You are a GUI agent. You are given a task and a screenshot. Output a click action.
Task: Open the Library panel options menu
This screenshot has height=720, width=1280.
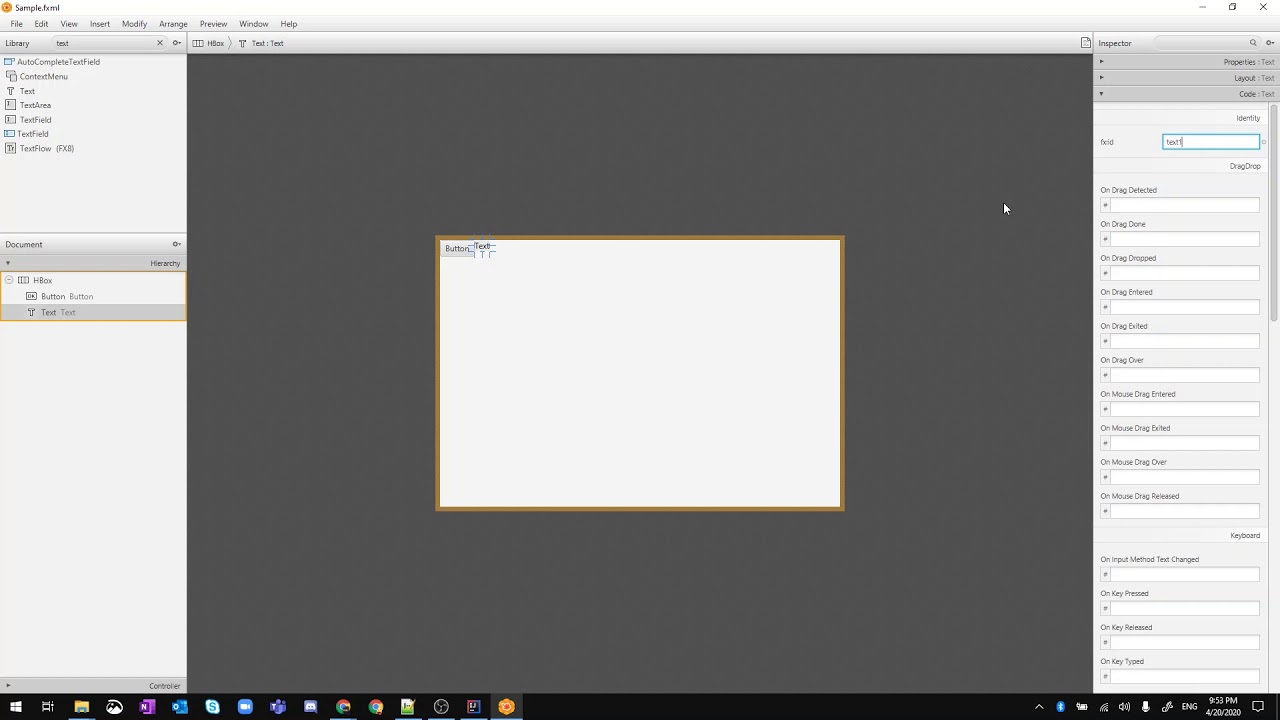click(x=176, y=43)
